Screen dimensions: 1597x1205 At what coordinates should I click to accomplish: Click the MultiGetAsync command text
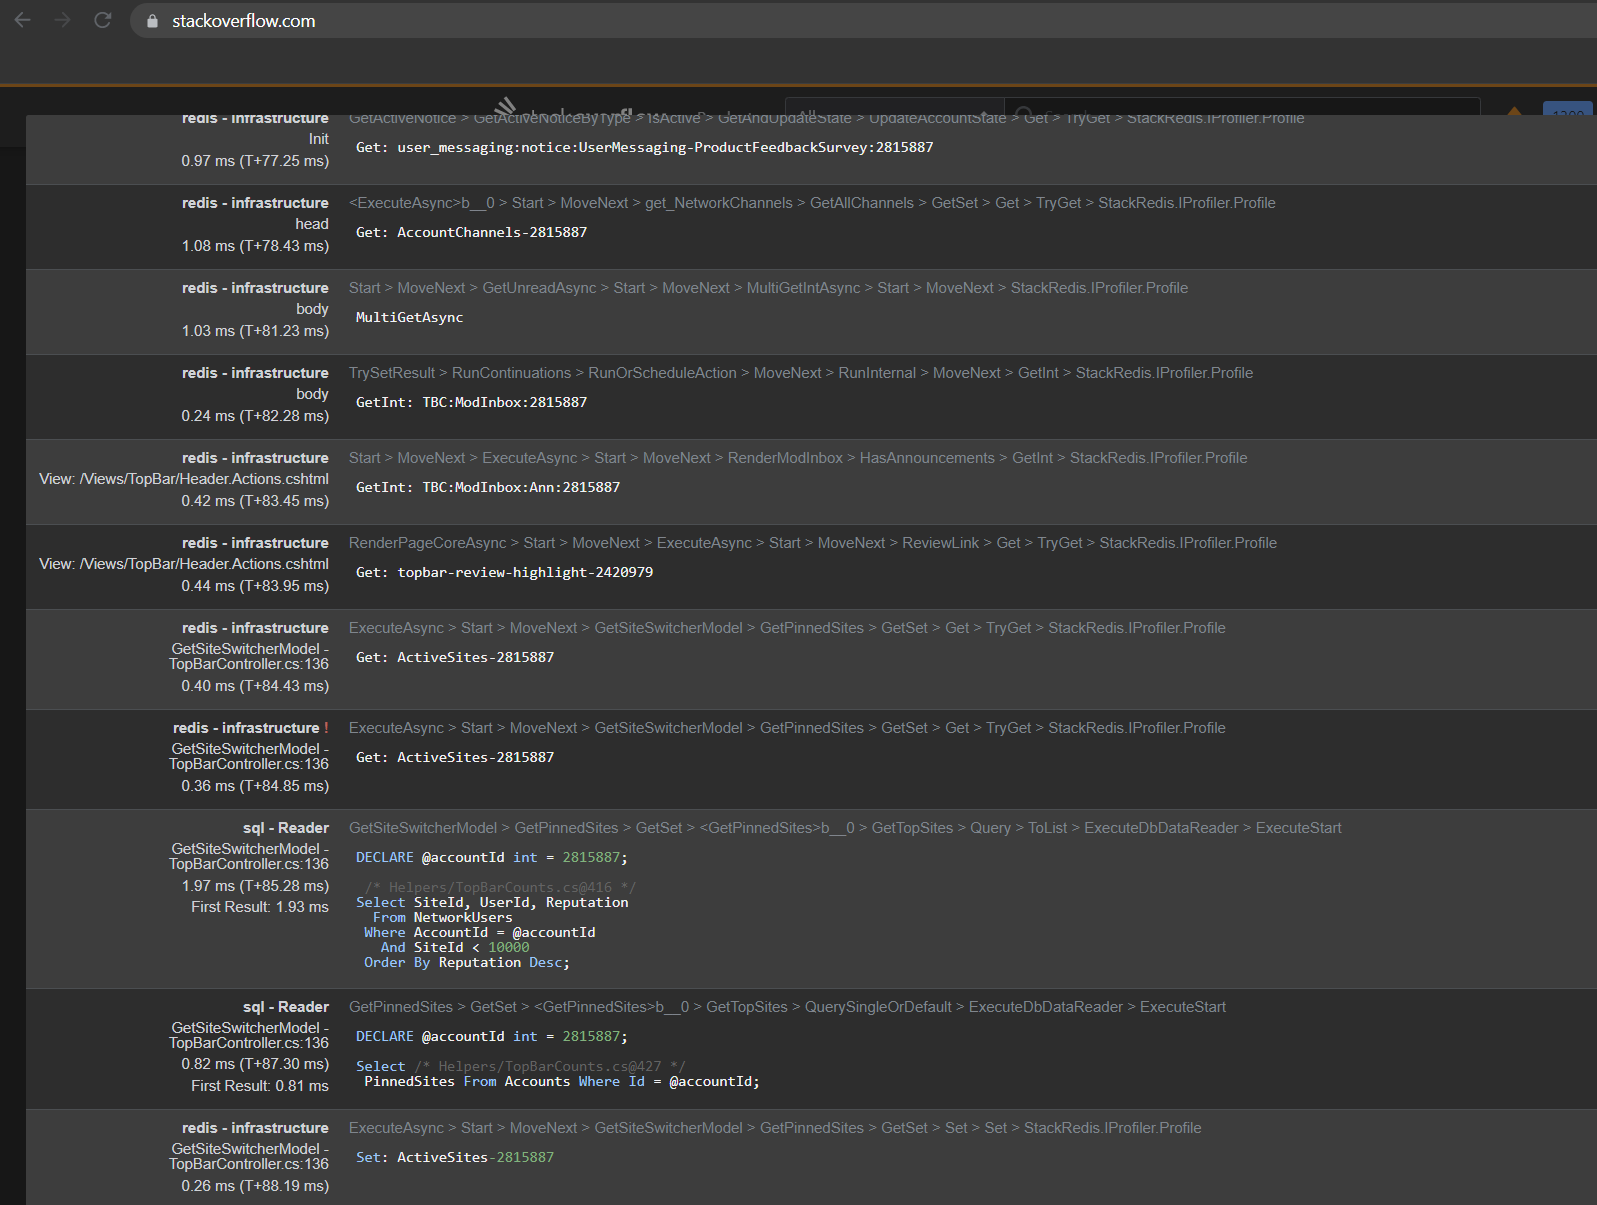pyautogui.click(x=410, y=317)
